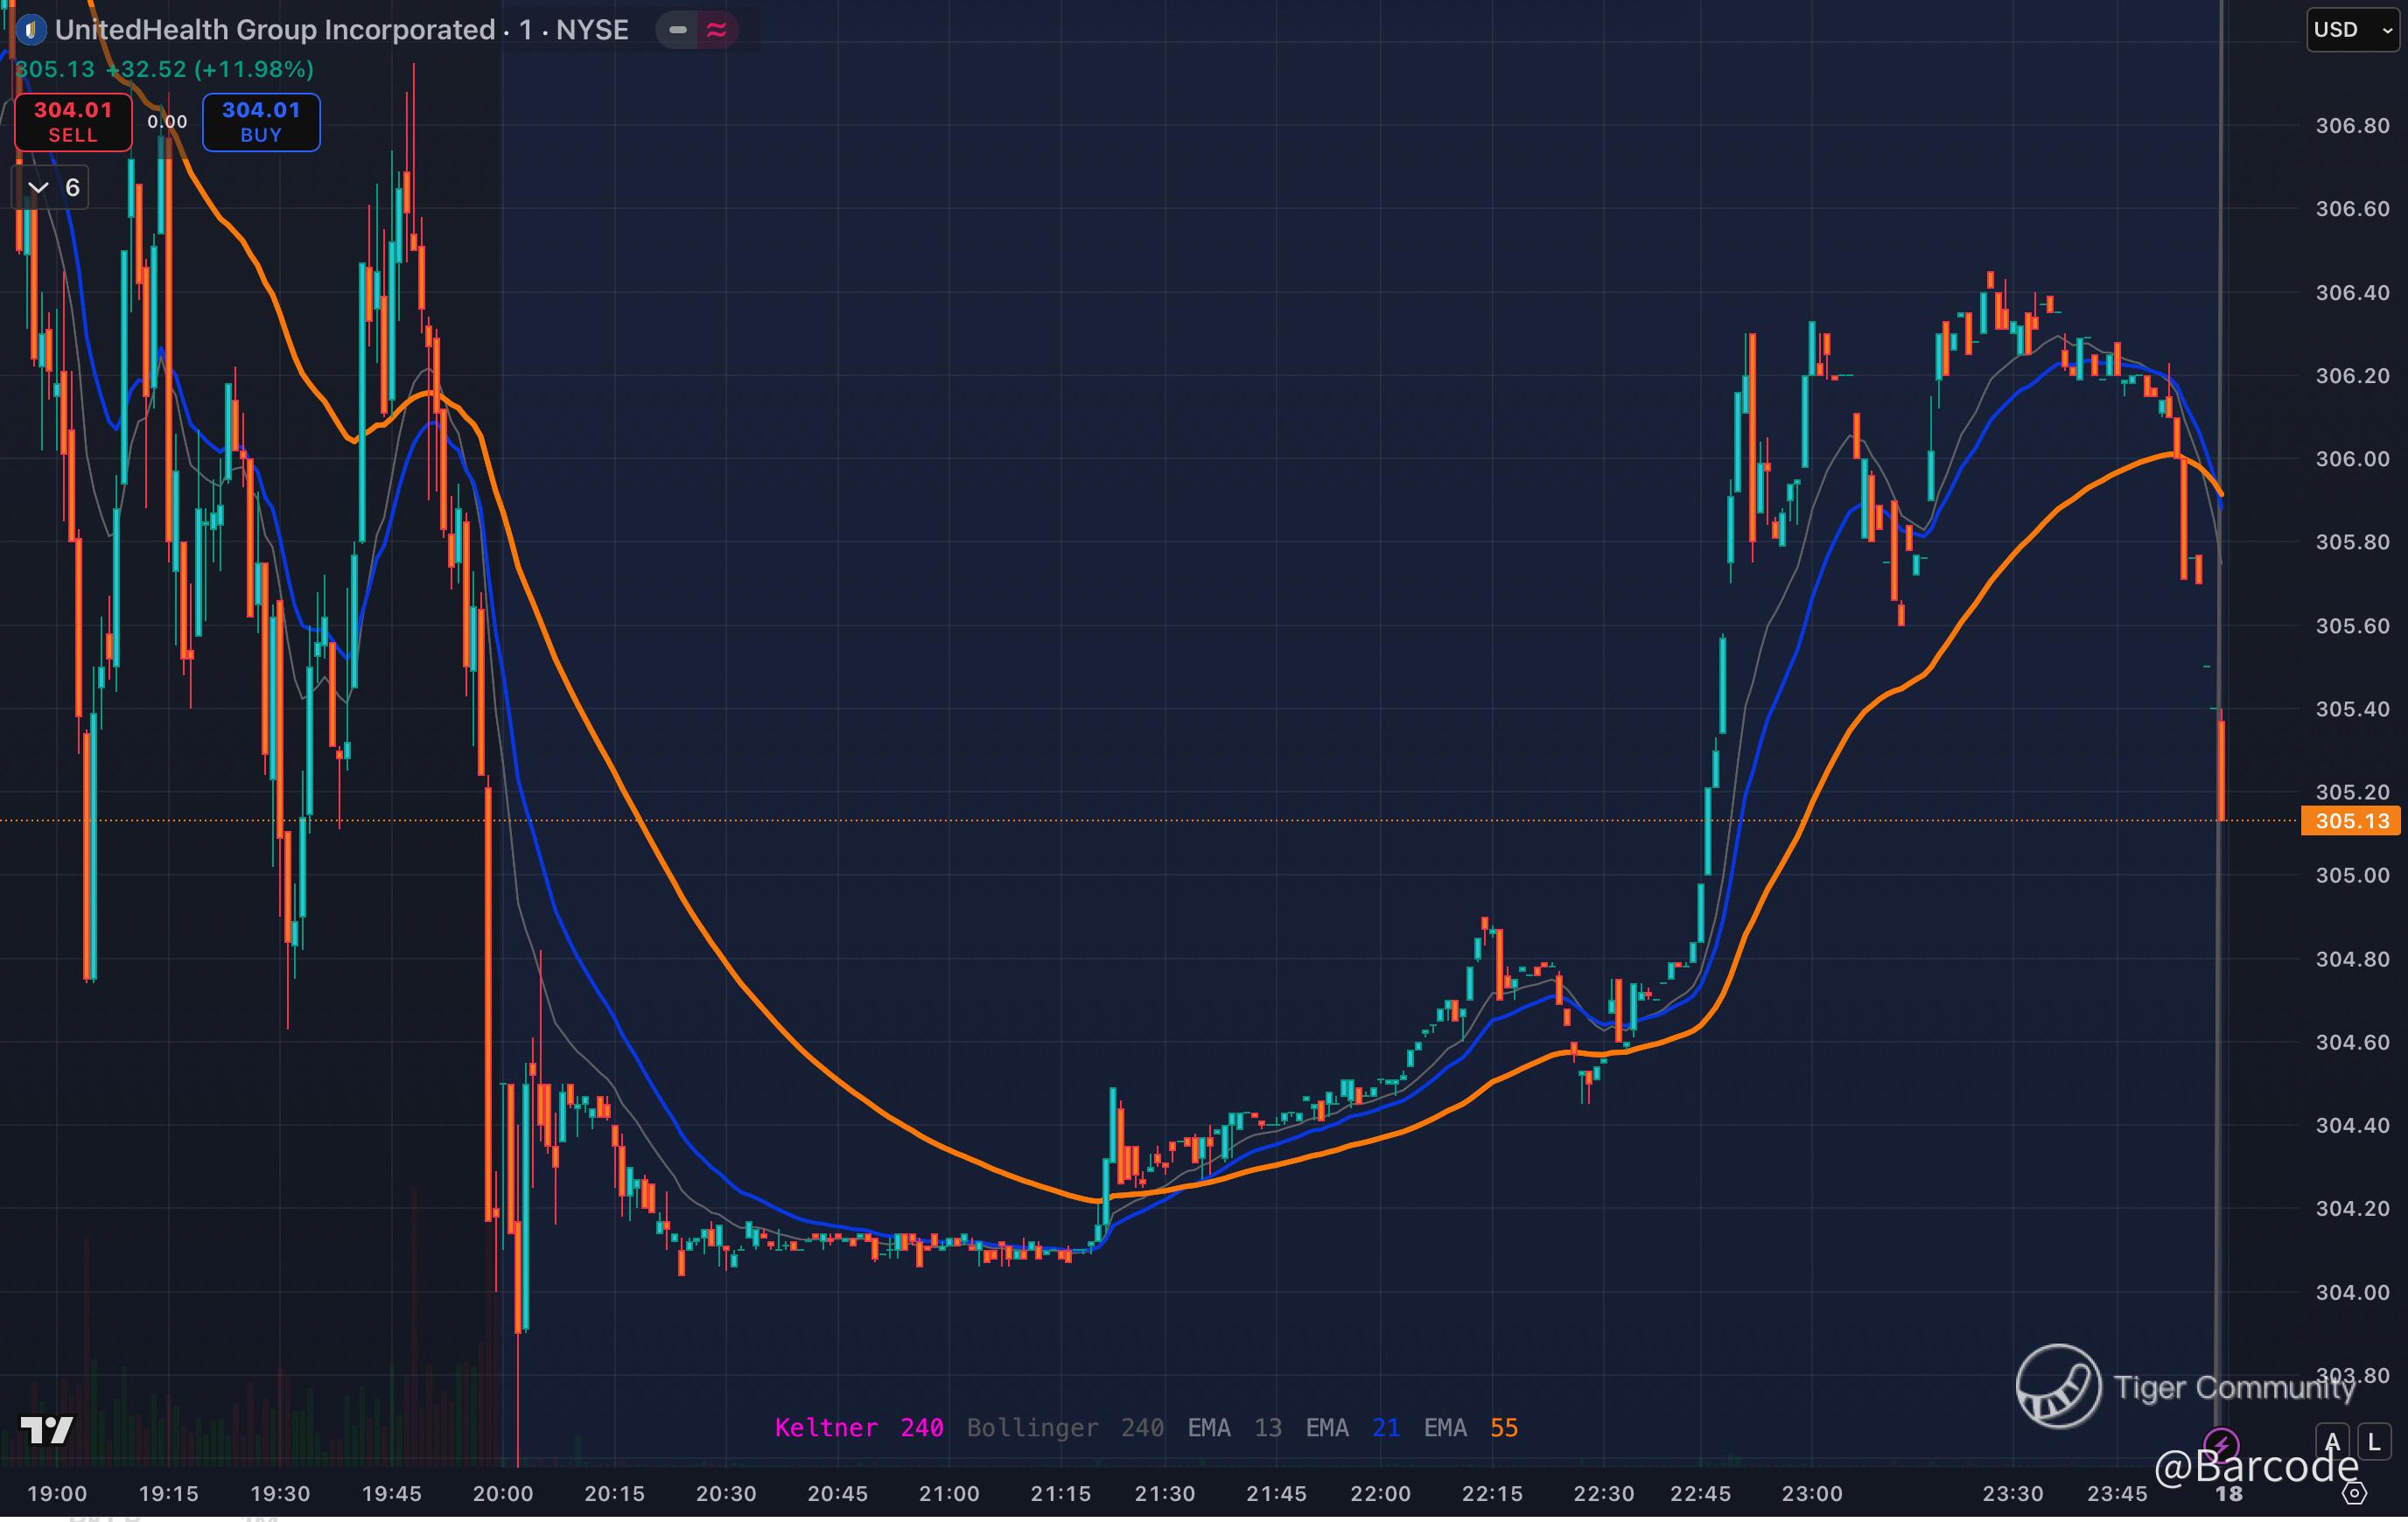Click the TradingView logo in corner
The height and width of the screenshot is (1522, 2408).
point(47,1430)
